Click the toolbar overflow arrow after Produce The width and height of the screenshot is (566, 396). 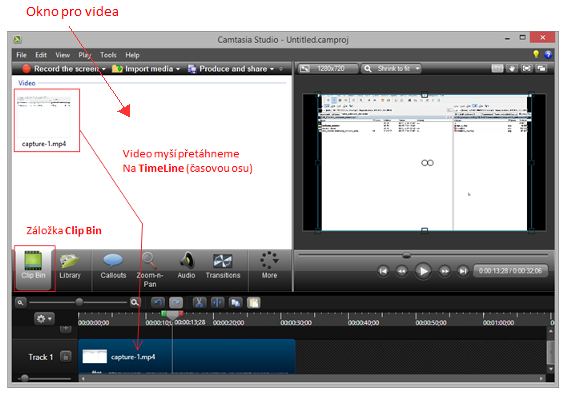281,69
